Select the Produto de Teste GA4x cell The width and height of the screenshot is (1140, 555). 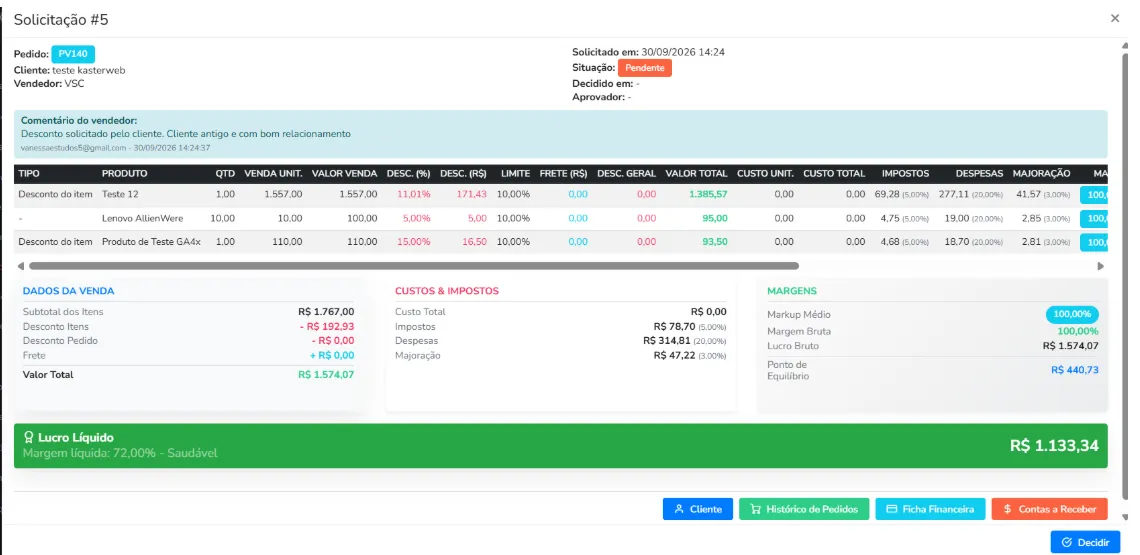[x=151, y=242]
